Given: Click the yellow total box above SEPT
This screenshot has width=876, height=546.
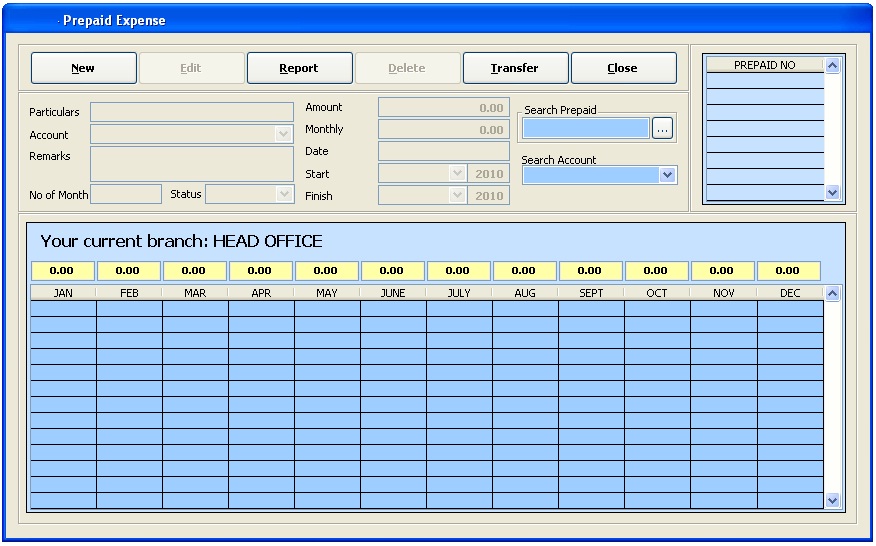Looking at the screenshot, I should coord(590,270).
